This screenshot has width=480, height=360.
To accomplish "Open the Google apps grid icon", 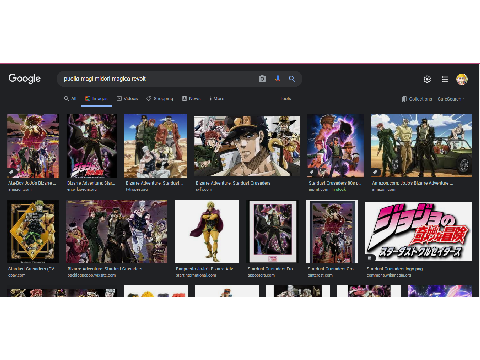I will click(x=445, y=79).
